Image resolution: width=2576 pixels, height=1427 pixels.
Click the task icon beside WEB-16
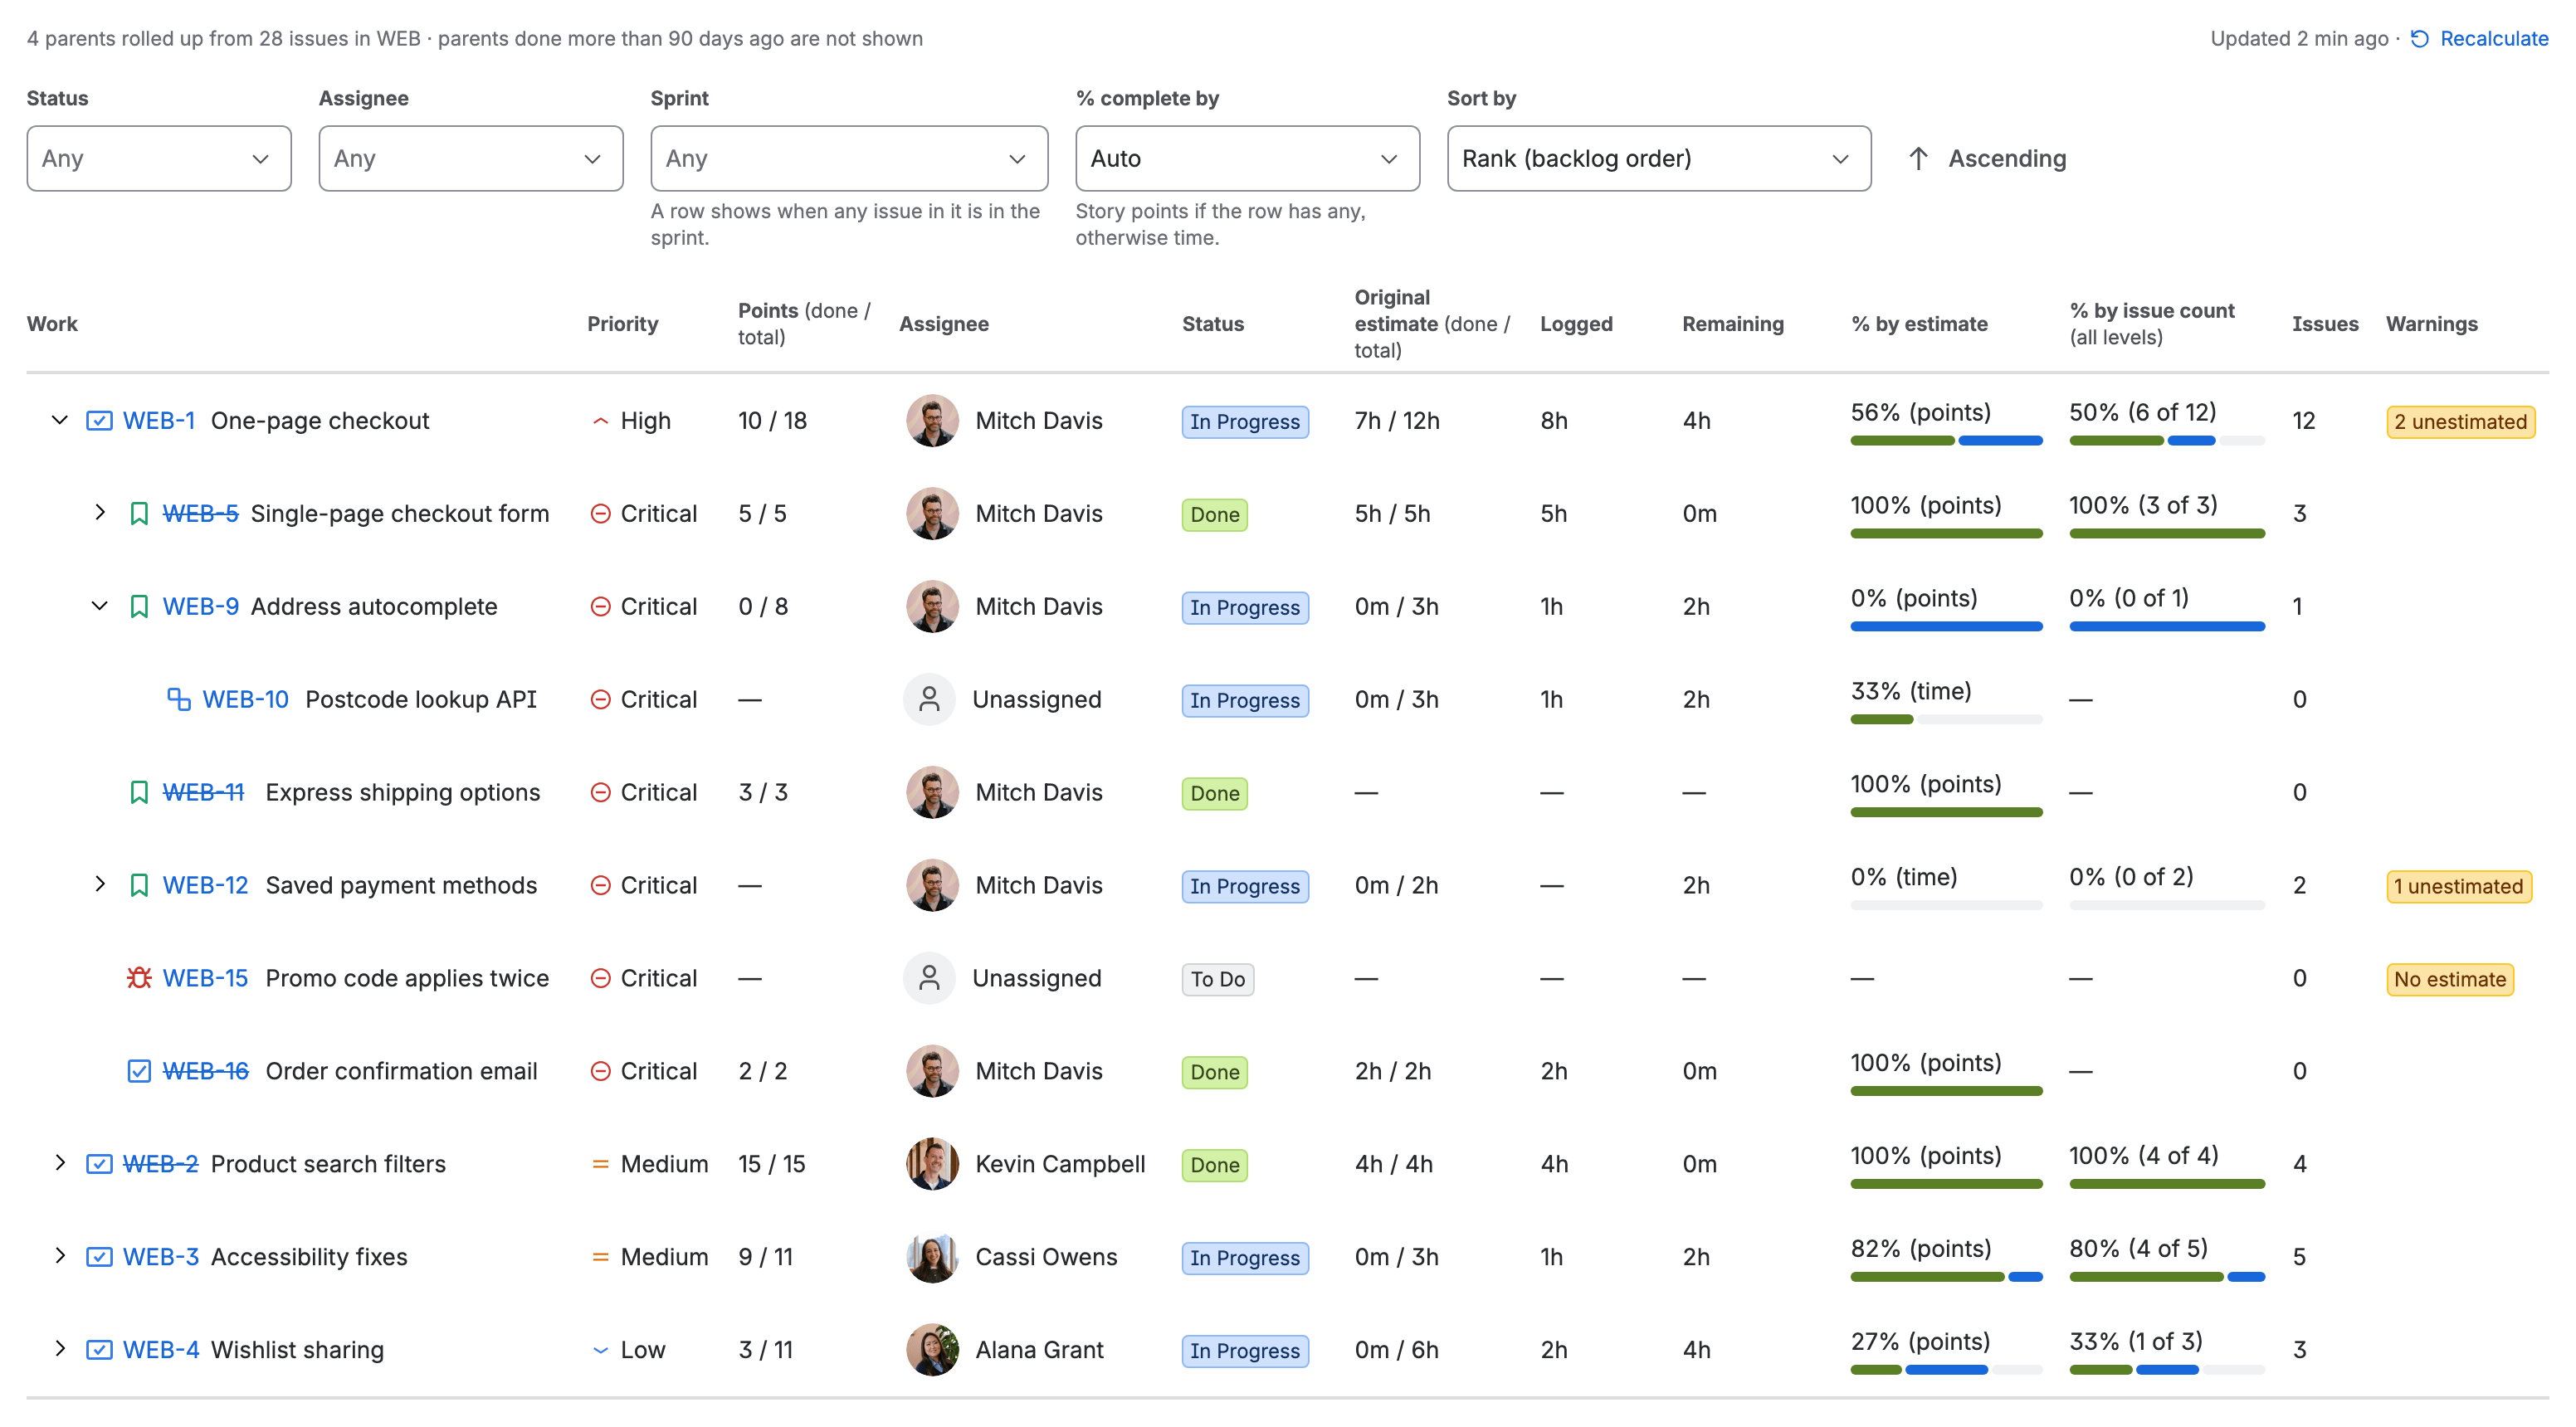pyautogui.click(x=139, y=1072)
